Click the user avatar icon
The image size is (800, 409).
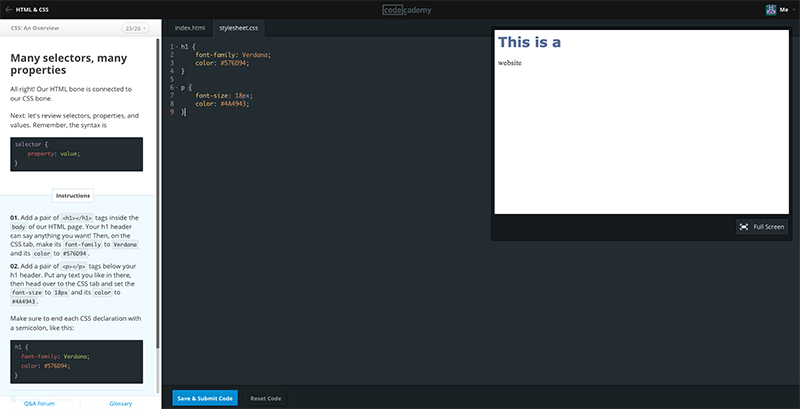coord(771,9)
